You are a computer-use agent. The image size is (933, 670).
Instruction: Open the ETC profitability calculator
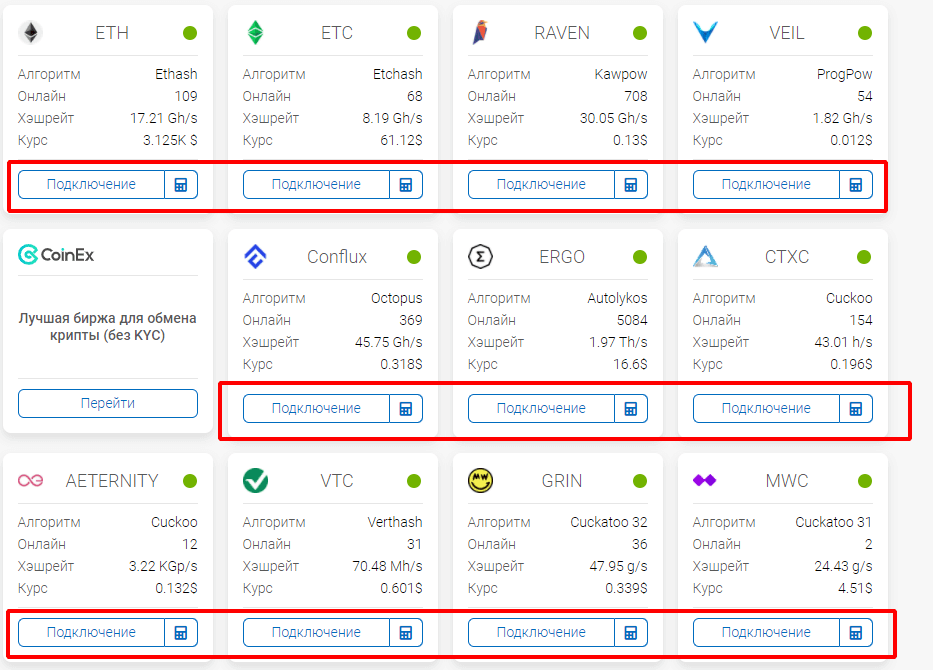406,184
